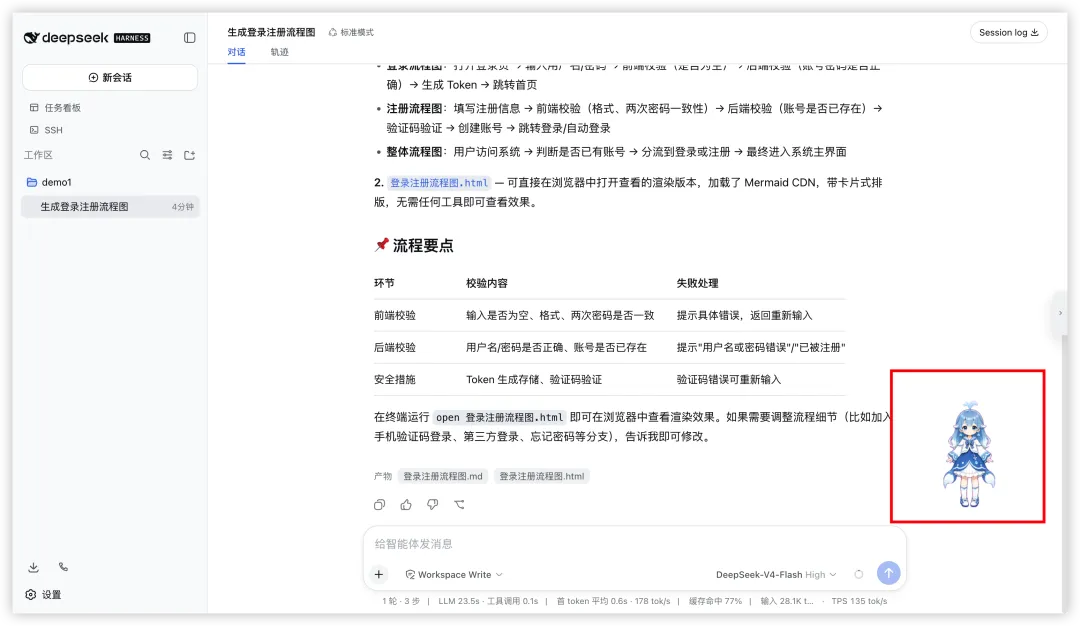Click the 校验内容 table header
1080x626 pixels.
tap(487, 284)
